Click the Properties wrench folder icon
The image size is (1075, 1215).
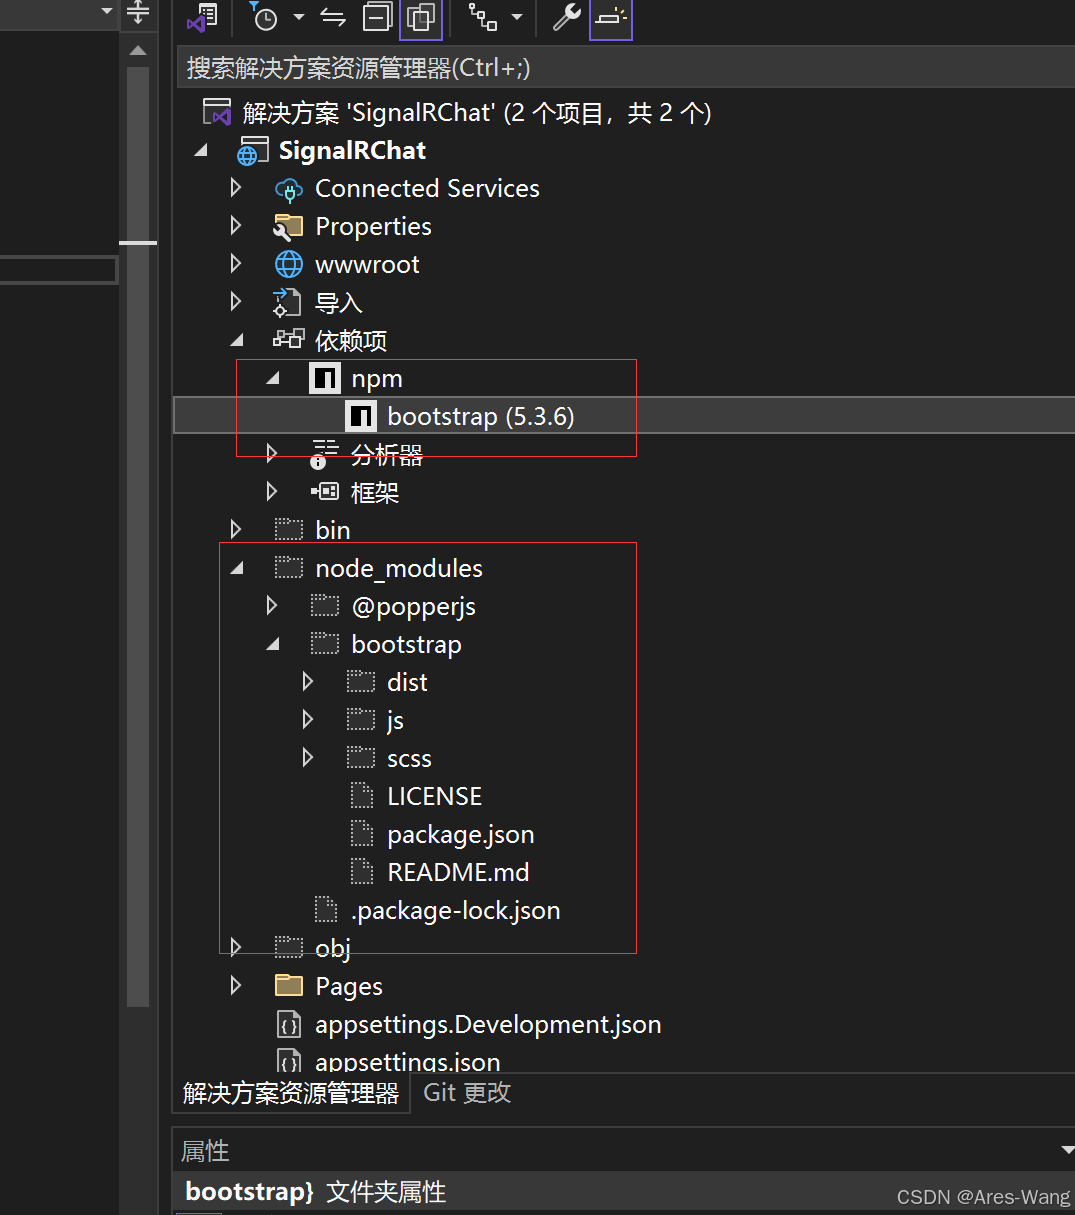tap(288, 227)
